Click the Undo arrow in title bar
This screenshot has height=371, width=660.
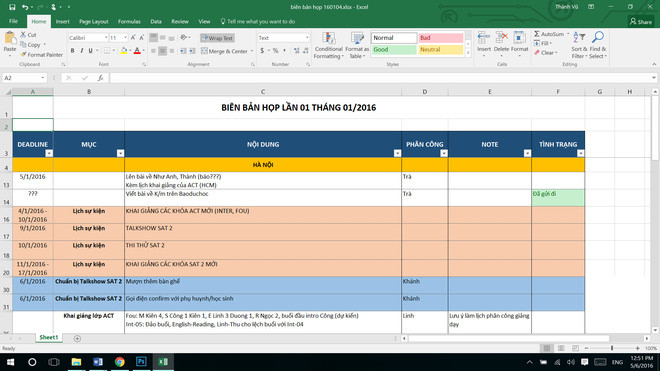pos(25,7)
